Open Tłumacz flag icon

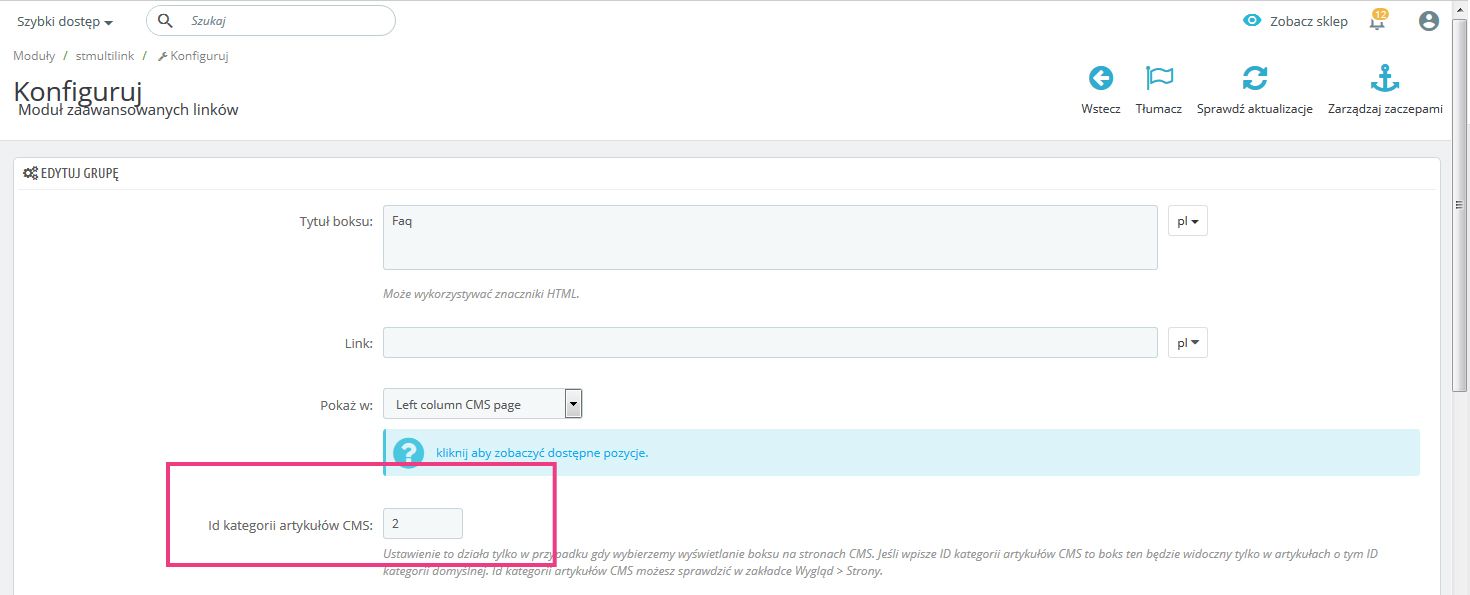pyautogui.click(x=1159, y=79)
